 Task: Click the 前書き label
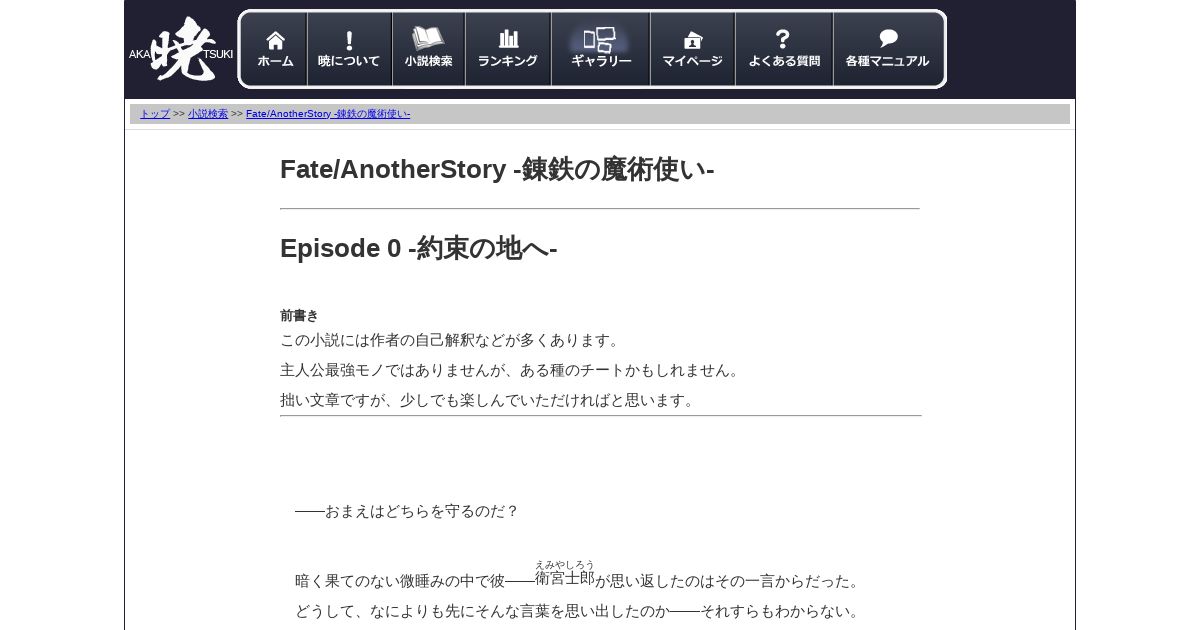(299, 315)
